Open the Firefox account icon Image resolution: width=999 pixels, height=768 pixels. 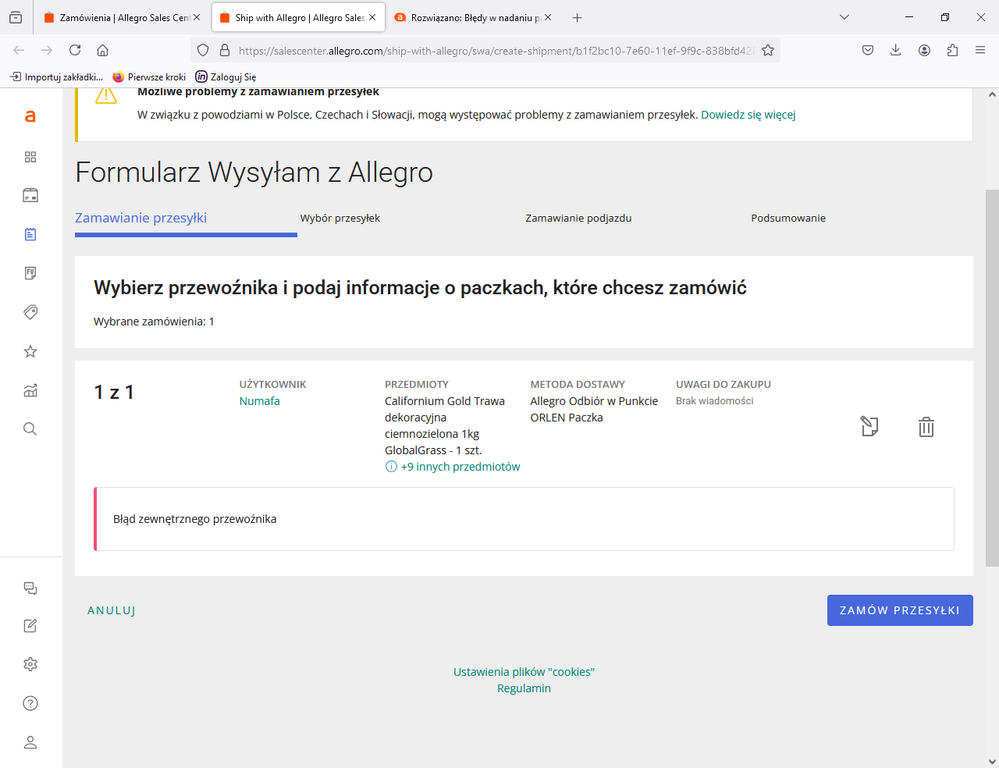click(924, 50)
